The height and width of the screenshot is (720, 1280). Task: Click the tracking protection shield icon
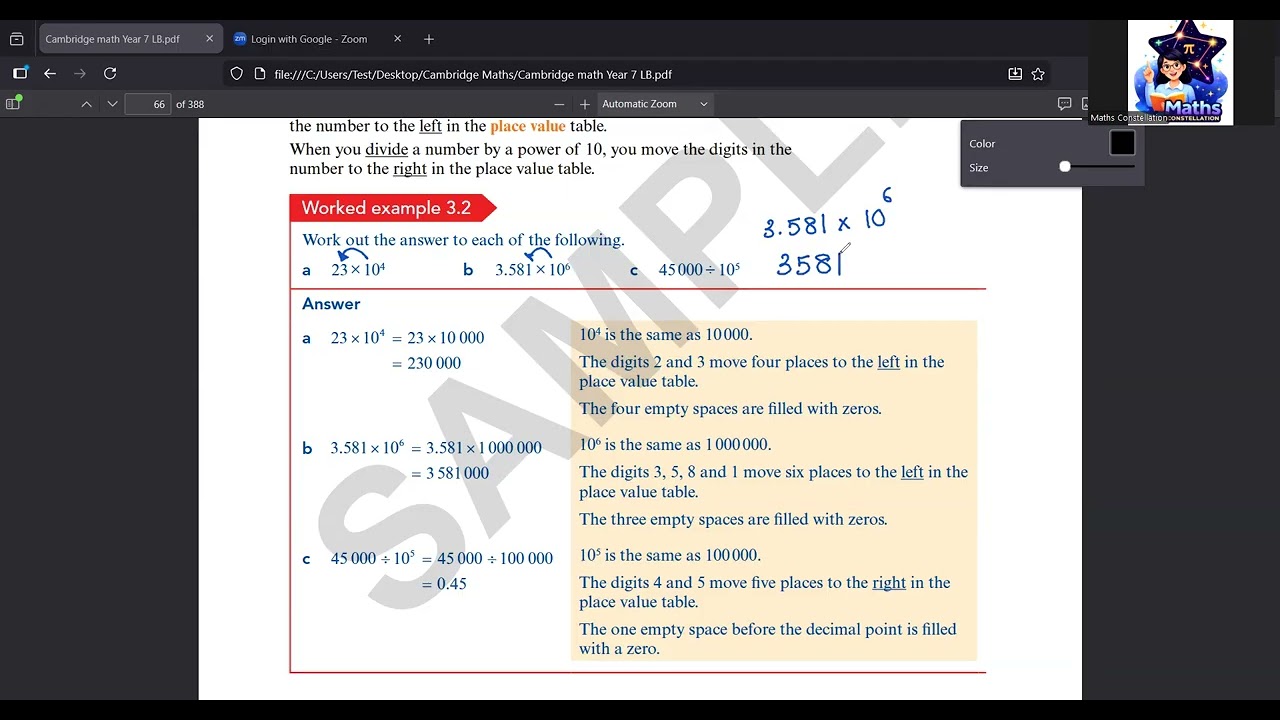(237, 74)
